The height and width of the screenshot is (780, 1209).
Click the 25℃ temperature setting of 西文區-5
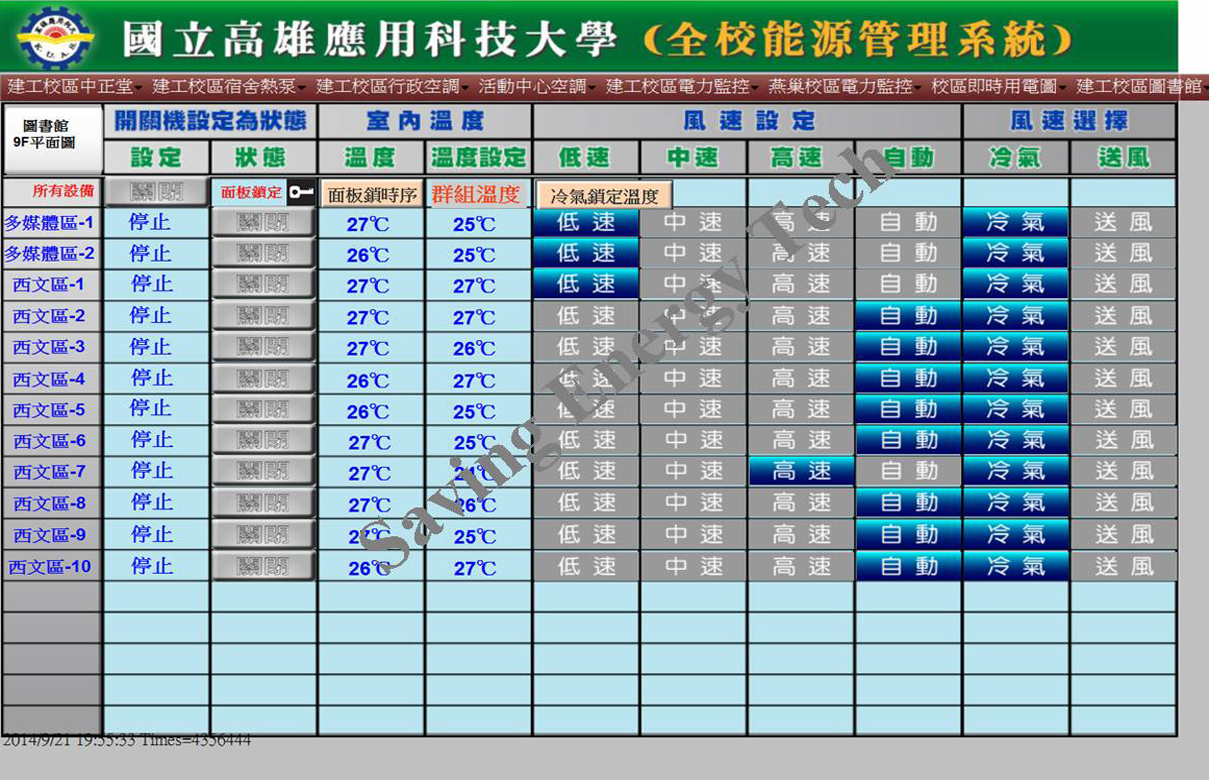474,412
